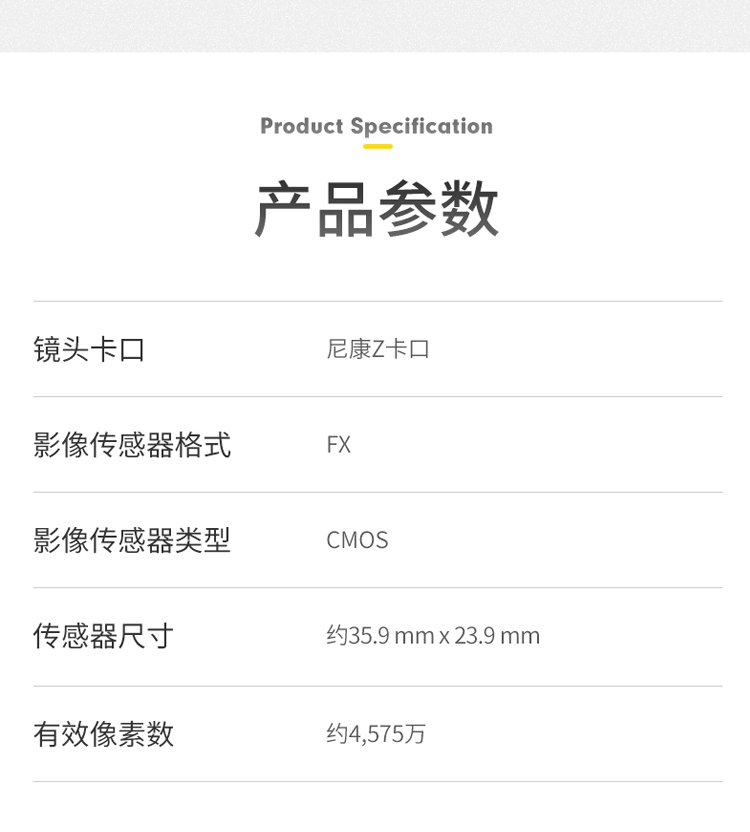Click the 产品参数 main title
The width and height of the screenshot is (750, 832).
(x=376, y=209)
